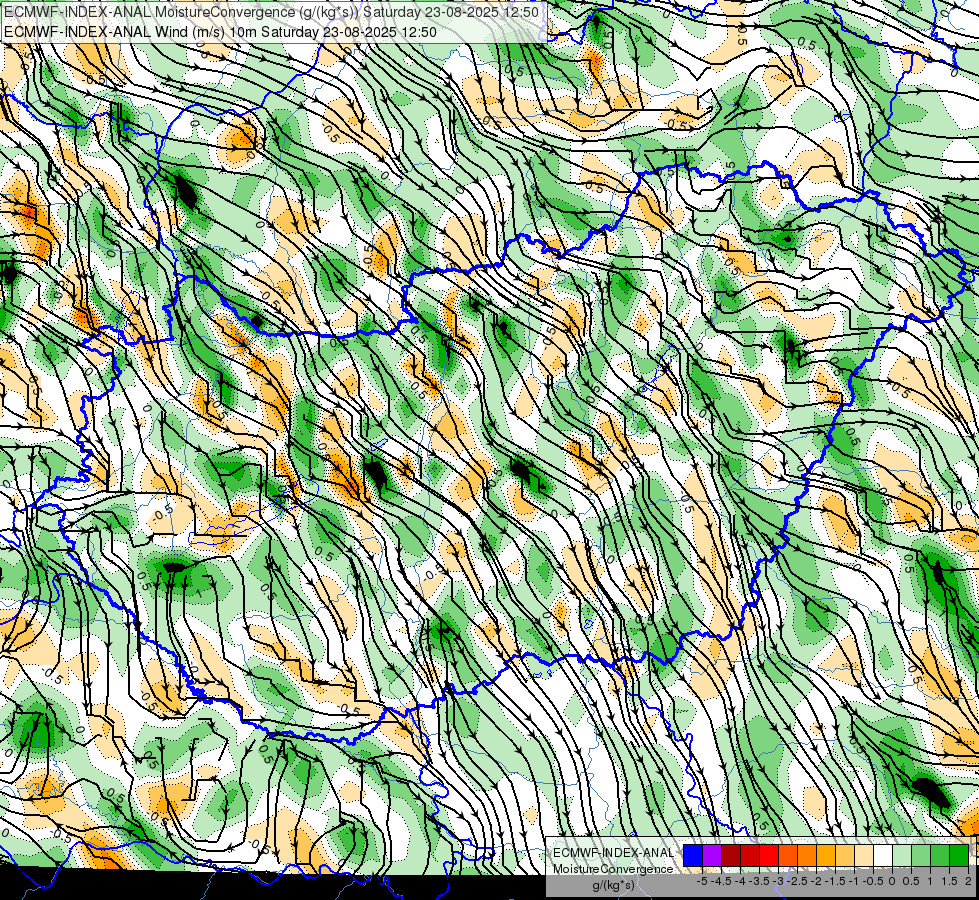Choose the darkest green swatch ending at 2
The image size is (979, 900).
[x=959, y=855]
